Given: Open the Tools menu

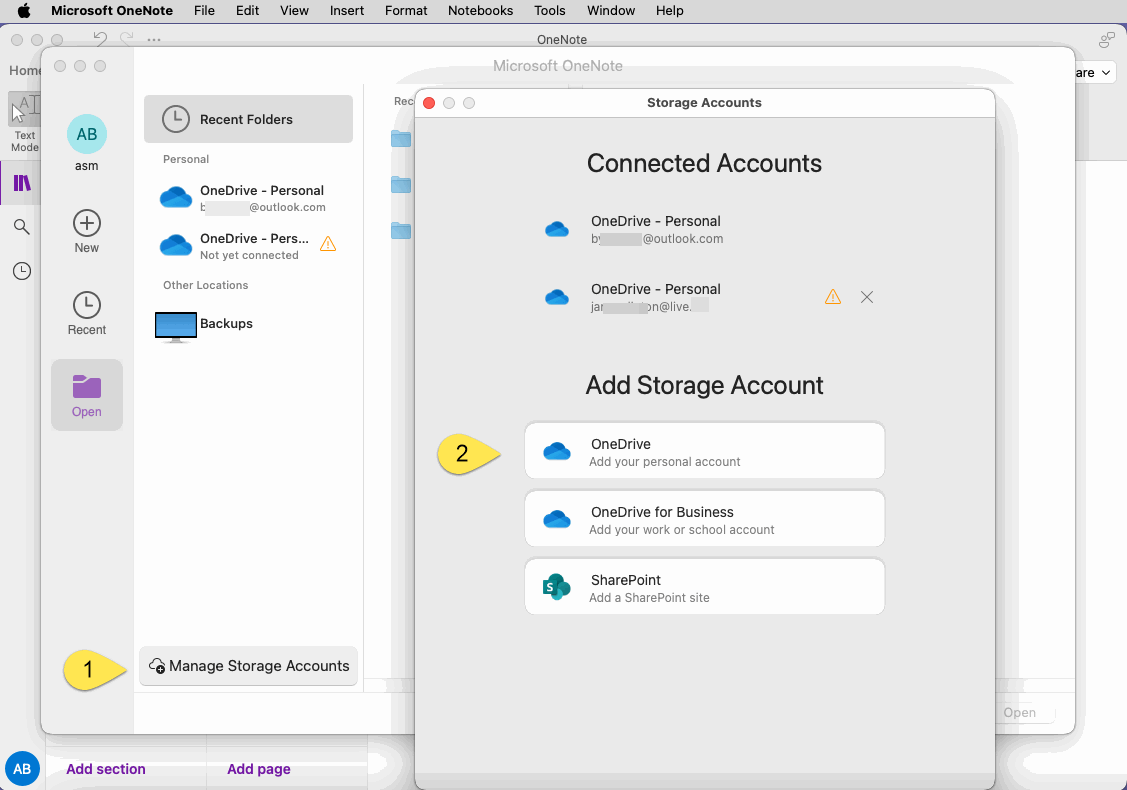Looking at the screenshot, I should (550, 11).
